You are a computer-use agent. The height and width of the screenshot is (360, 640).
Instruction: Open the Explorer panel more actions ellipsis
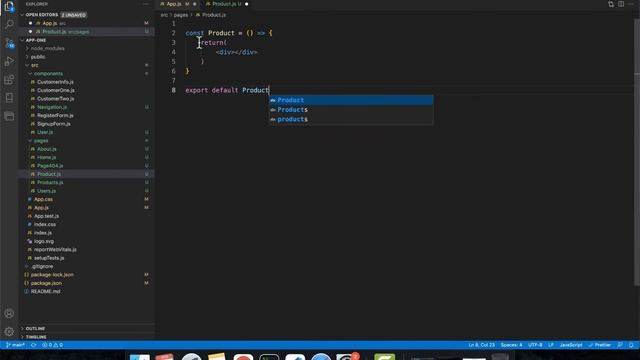(x=146, y=4)
